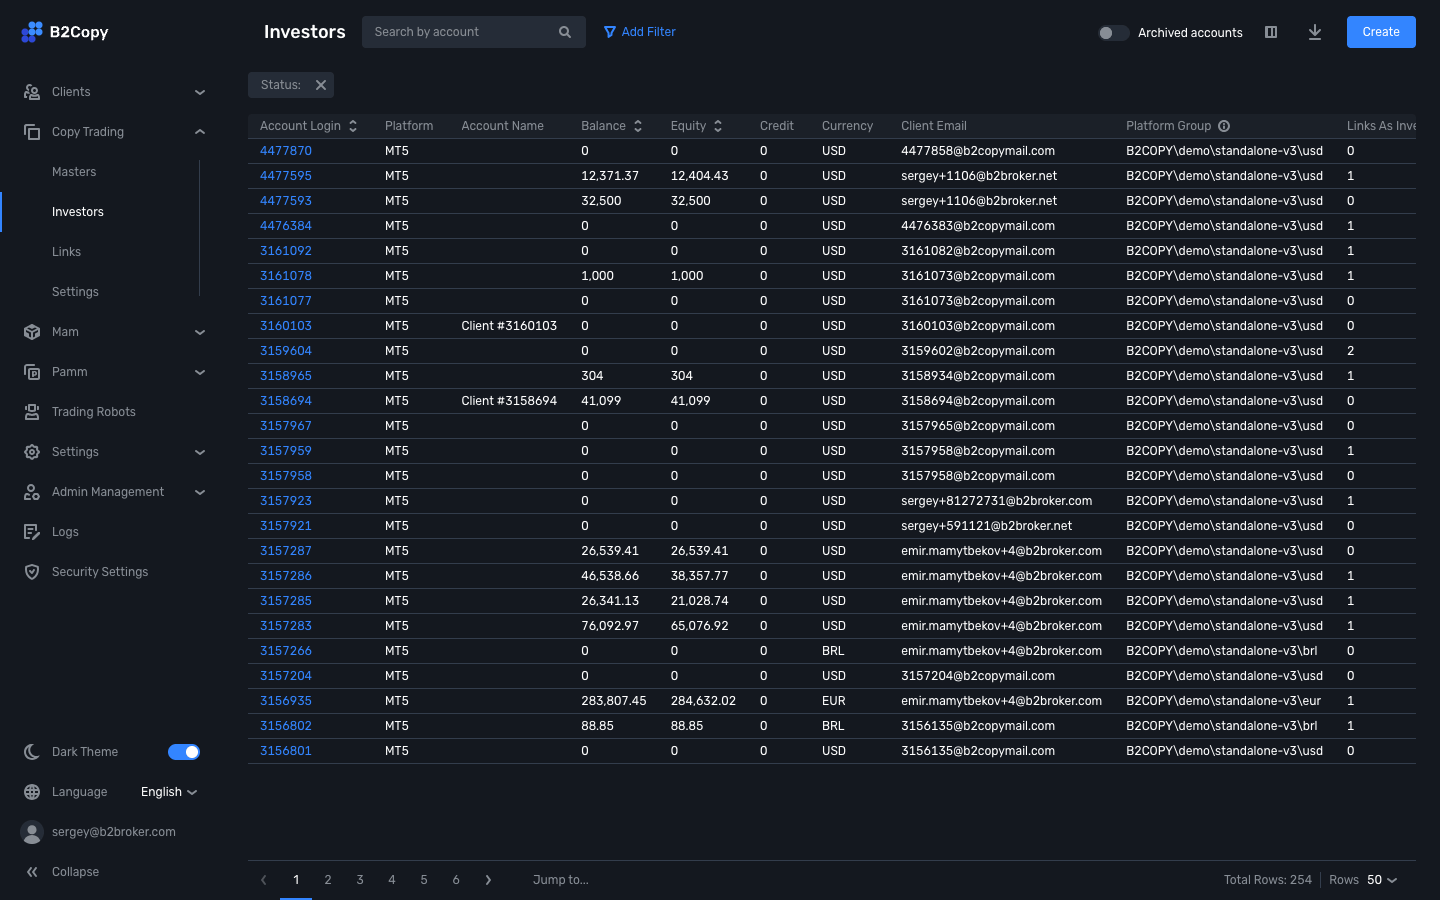Click email sergey+81272731@b2broker.com
The height and width of the screenshot is (900, 1440).
pyautogui.click(x=996, y=501)
